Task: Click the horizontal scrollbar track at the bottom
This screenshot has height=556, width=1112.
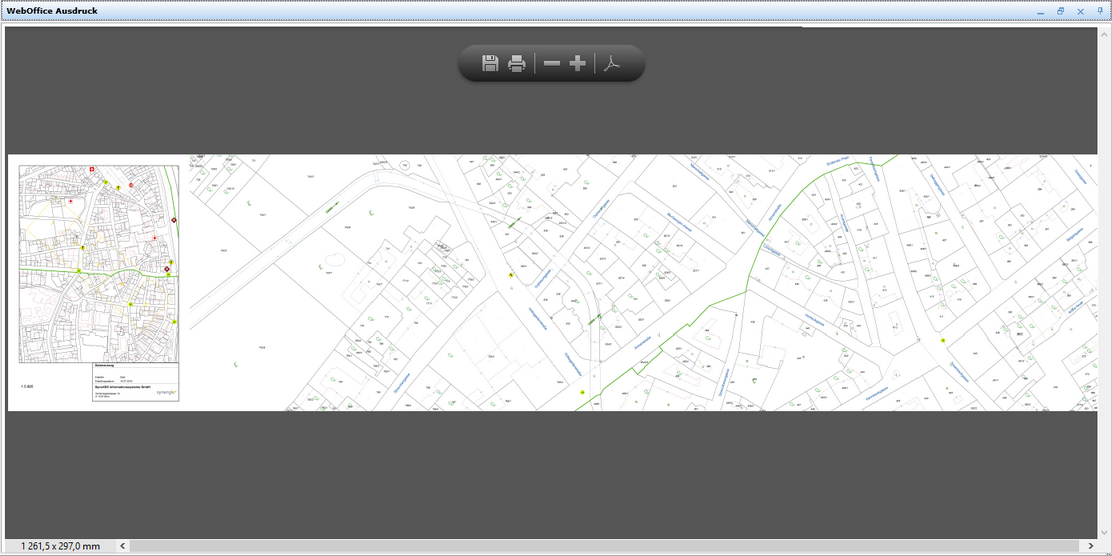Action: pyautogui.click(x=600, y=546)
